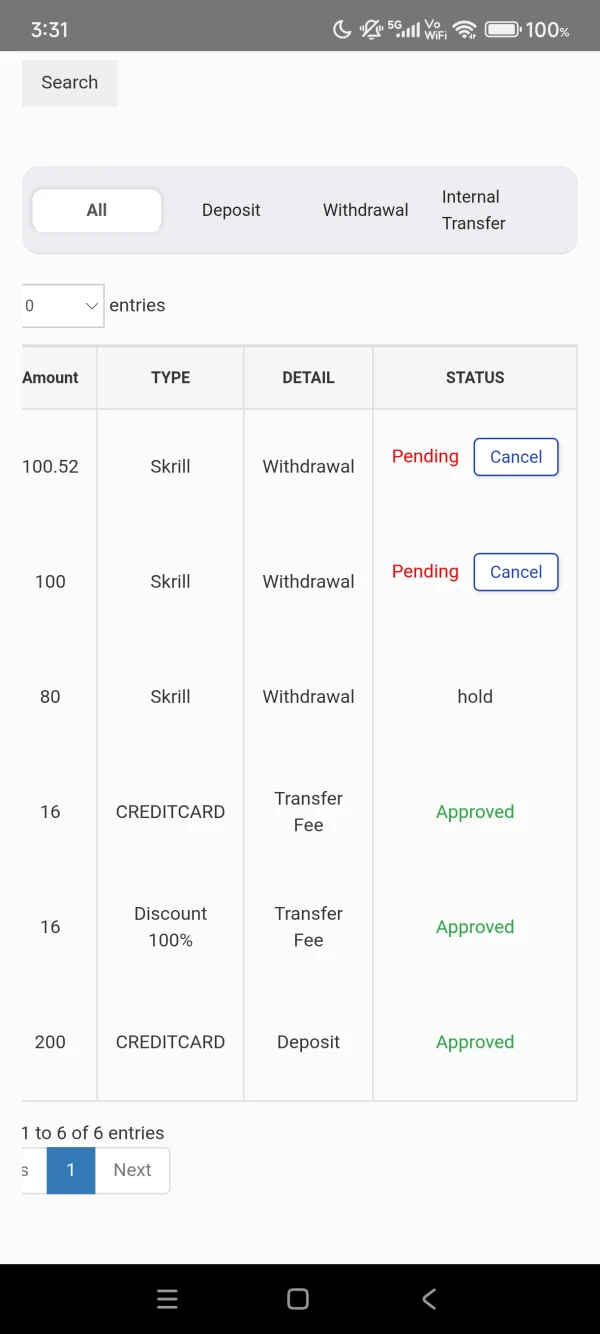Sort by the TYPE column header
The width and height of the screenshot is (600, 1334).
tap(170, 378)
